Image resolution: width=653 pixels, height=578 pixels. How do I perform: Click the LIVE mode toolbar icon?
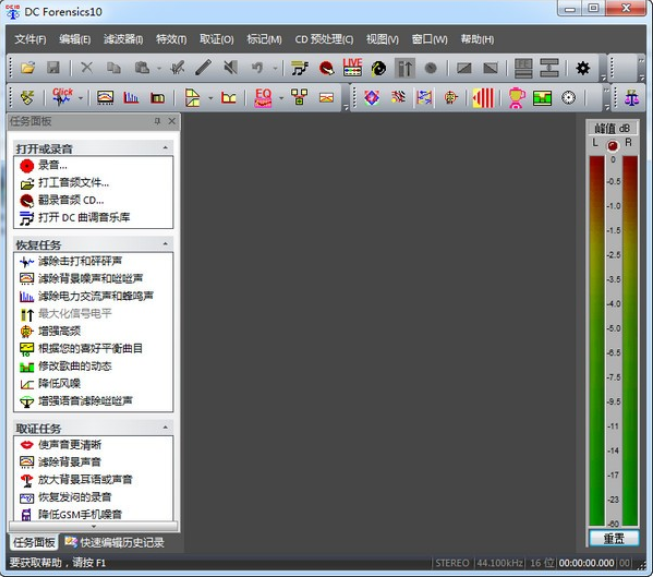[x=352, y=68]
